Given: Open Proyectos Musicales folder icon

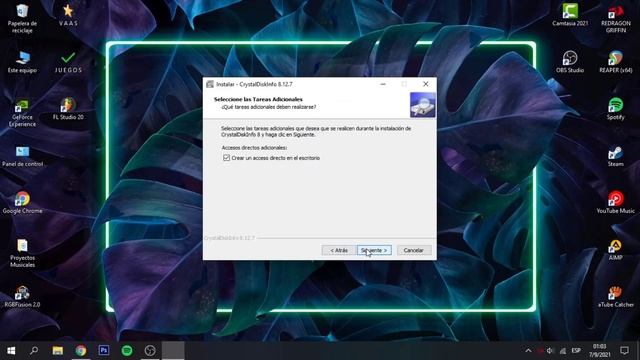Looking at the screenshot, I should [22, 253].
